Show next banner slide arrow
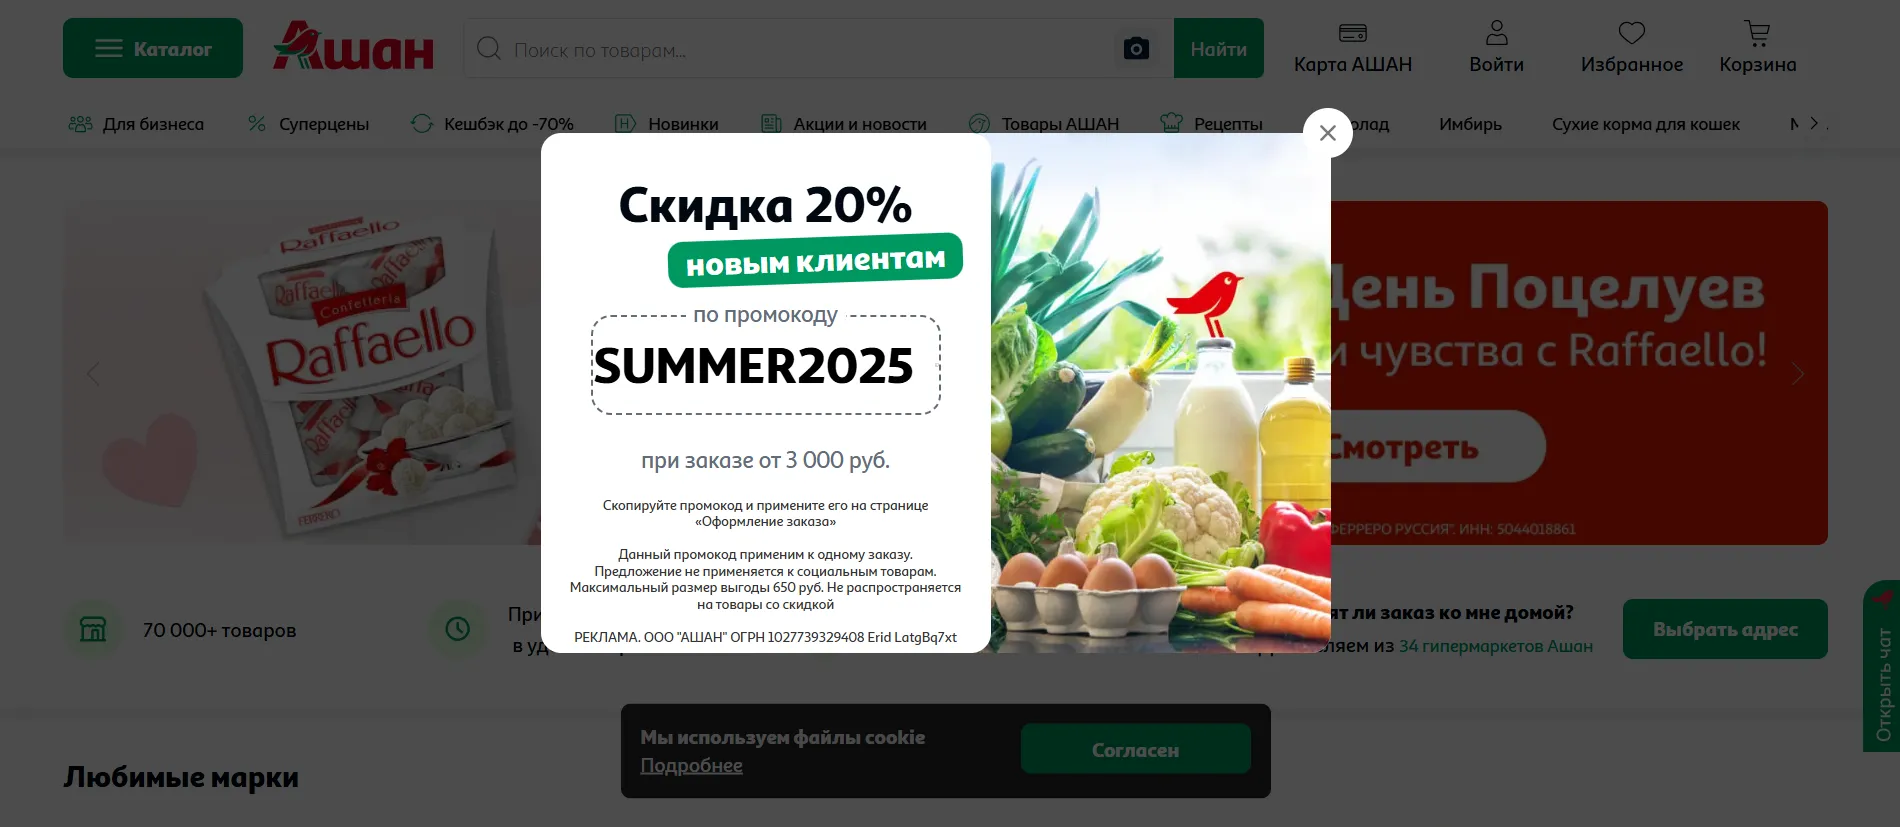This screenshot has height=827, width=1900. 1797,374
